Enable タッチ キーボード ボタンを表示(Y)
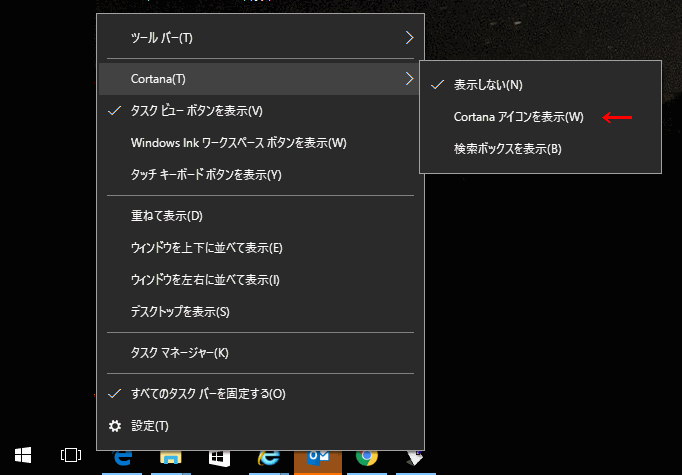The width and height of the screenshot is (682, 475). [261, 175]
